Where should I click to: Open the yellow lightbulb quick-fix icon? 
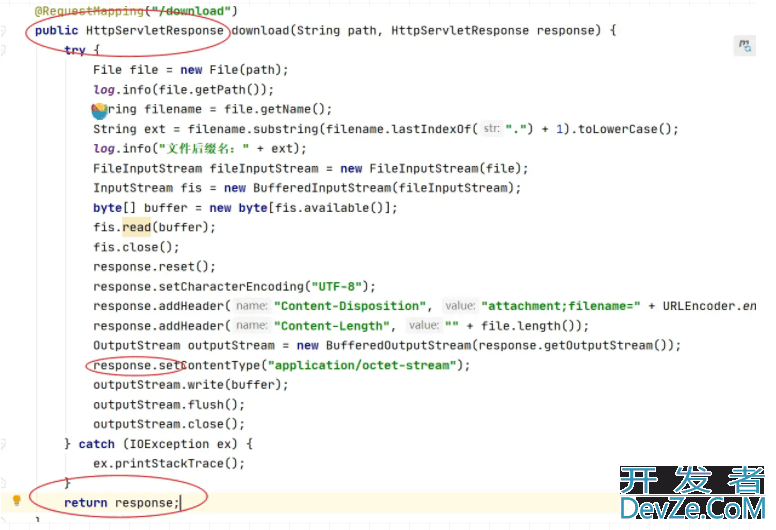pos(16,500)
